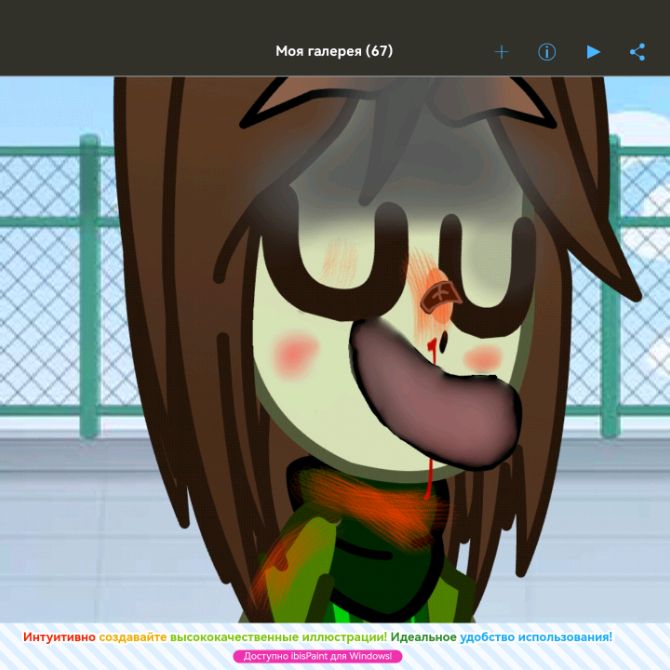670x670 pixels.
Task: Open the artwork info icon
Action: tap(547, 52)
